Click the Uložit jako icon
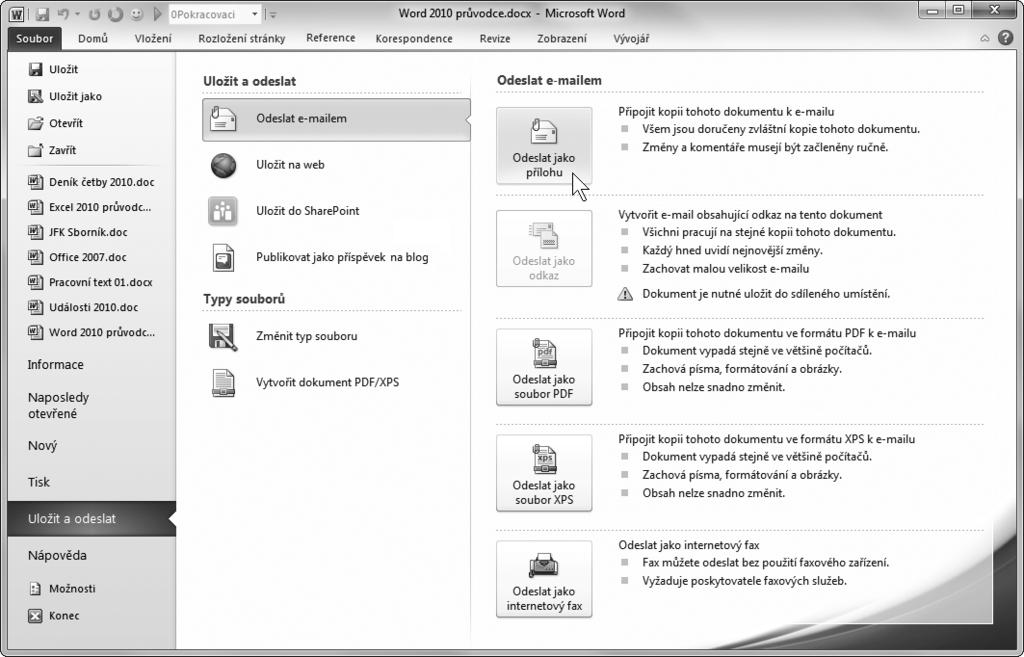This screenshot has height=657, width=1024. [x=35, y=96]
